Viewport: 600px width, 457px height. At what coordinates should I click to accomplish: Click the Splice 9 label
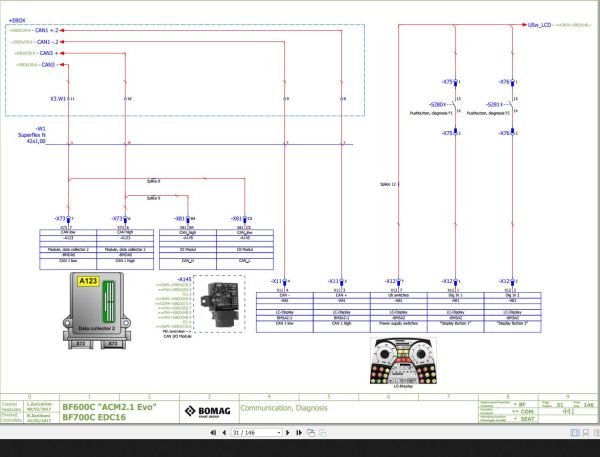[153, 198]
